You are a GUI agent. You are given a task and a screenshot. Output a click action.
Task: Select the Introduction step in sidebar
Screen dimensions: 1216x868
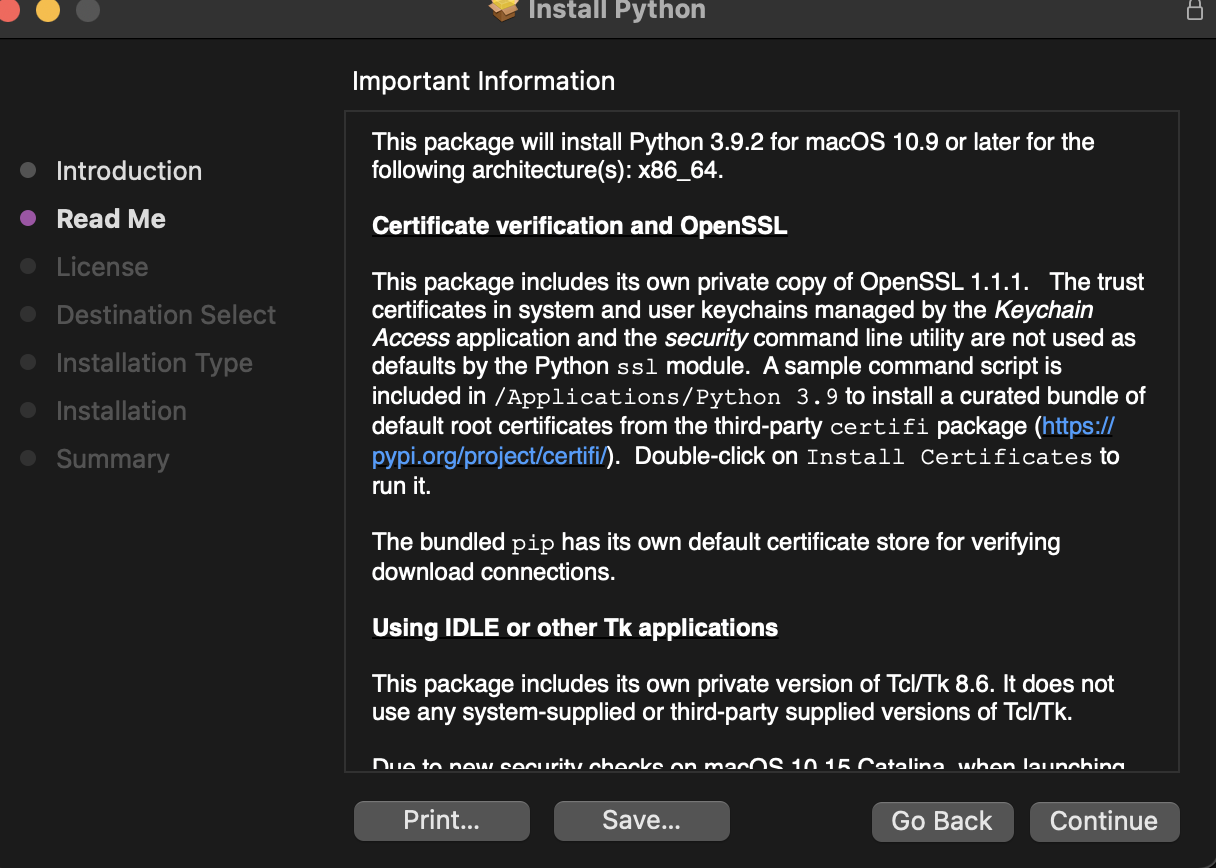point(129,171)
